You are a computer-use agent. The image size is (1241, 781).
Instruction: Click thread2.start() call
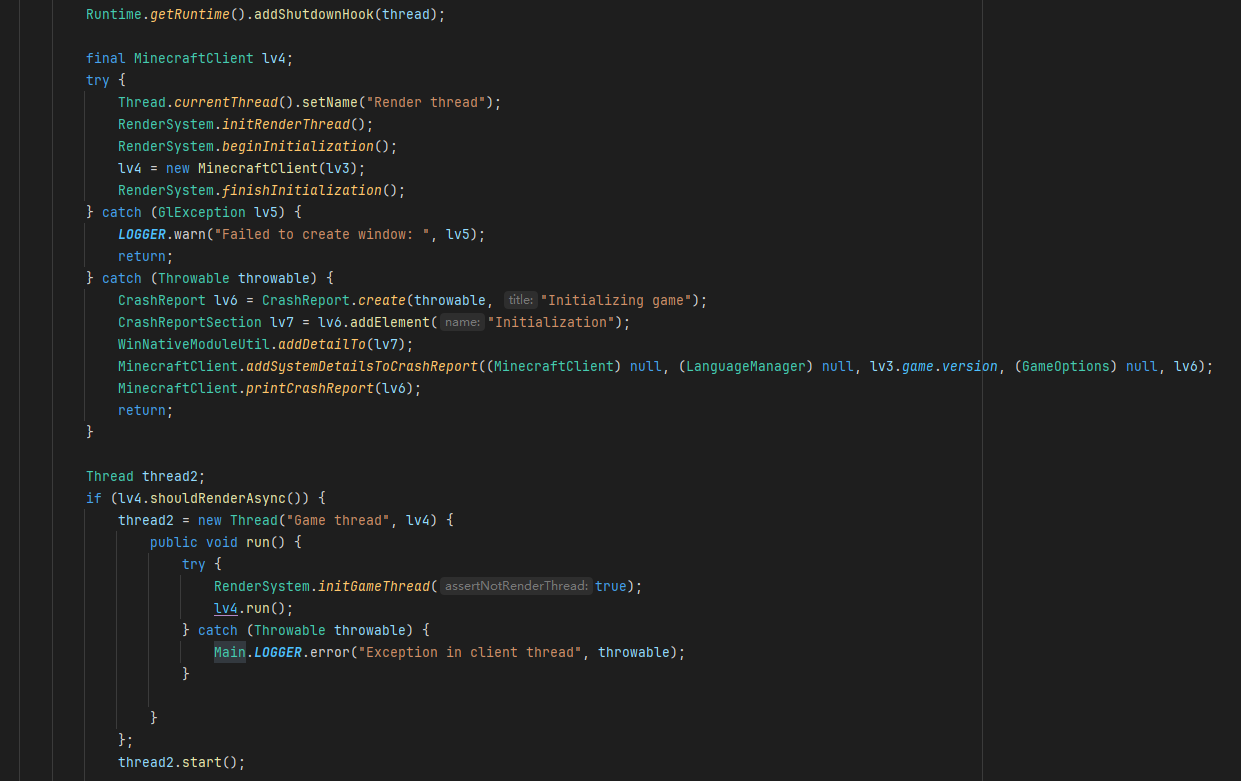[181, 763]
